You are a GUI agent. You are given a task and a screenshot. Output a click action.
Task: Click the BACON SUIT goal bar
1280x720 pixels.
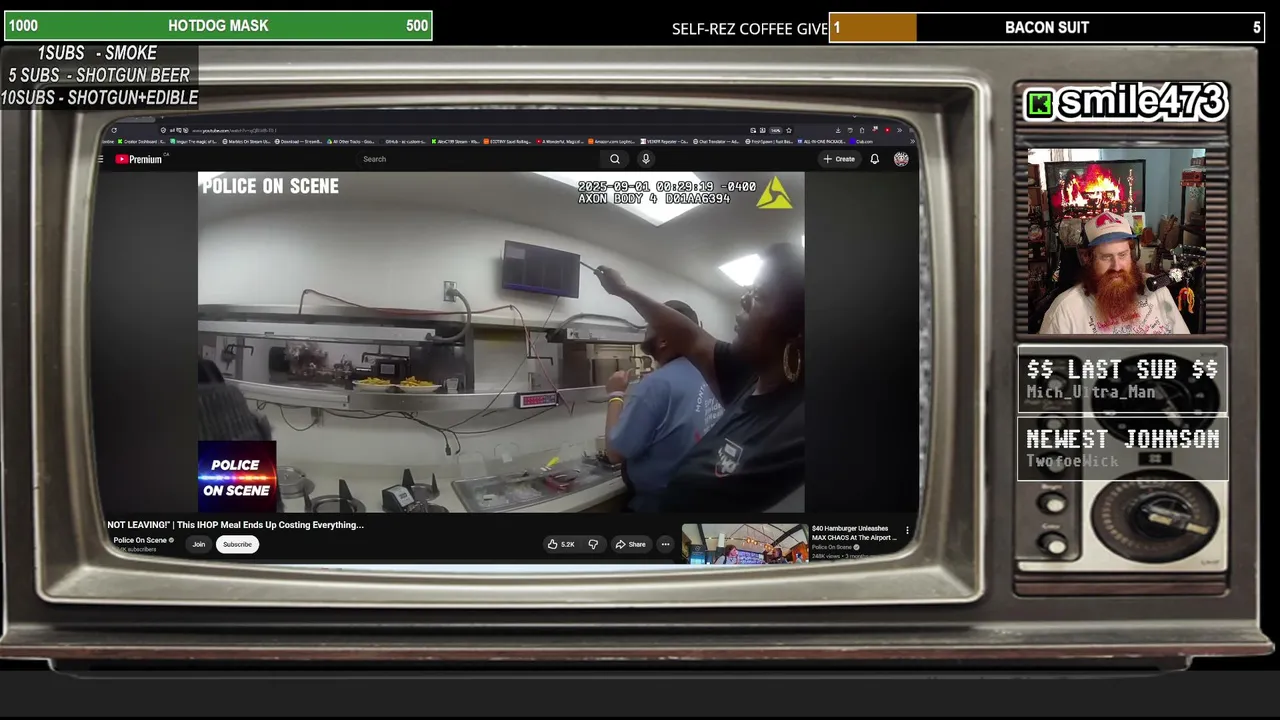point(1047,27)
